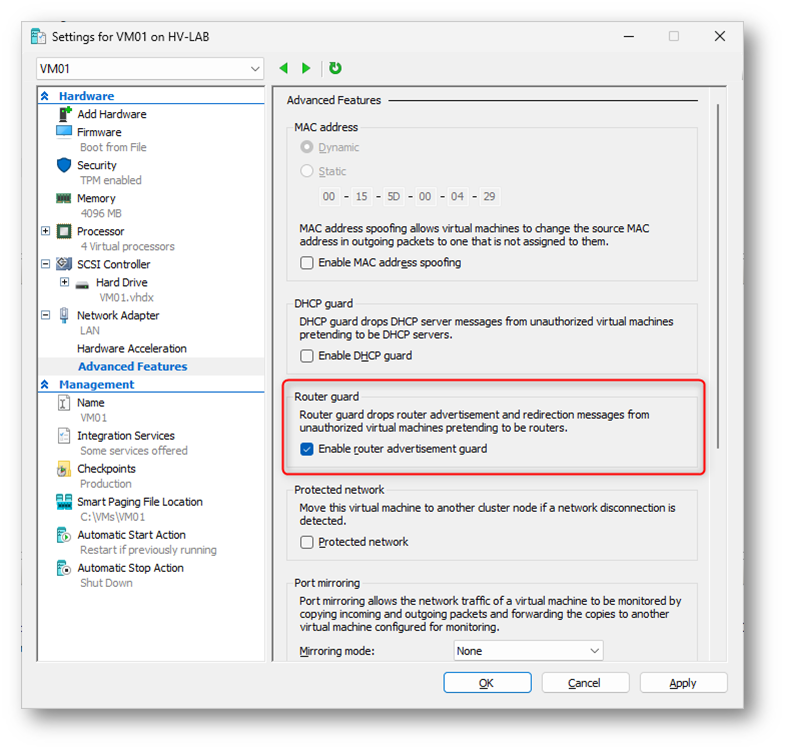
Task: Select Advanced Features in the tree
Action: [x=132, y=366]
